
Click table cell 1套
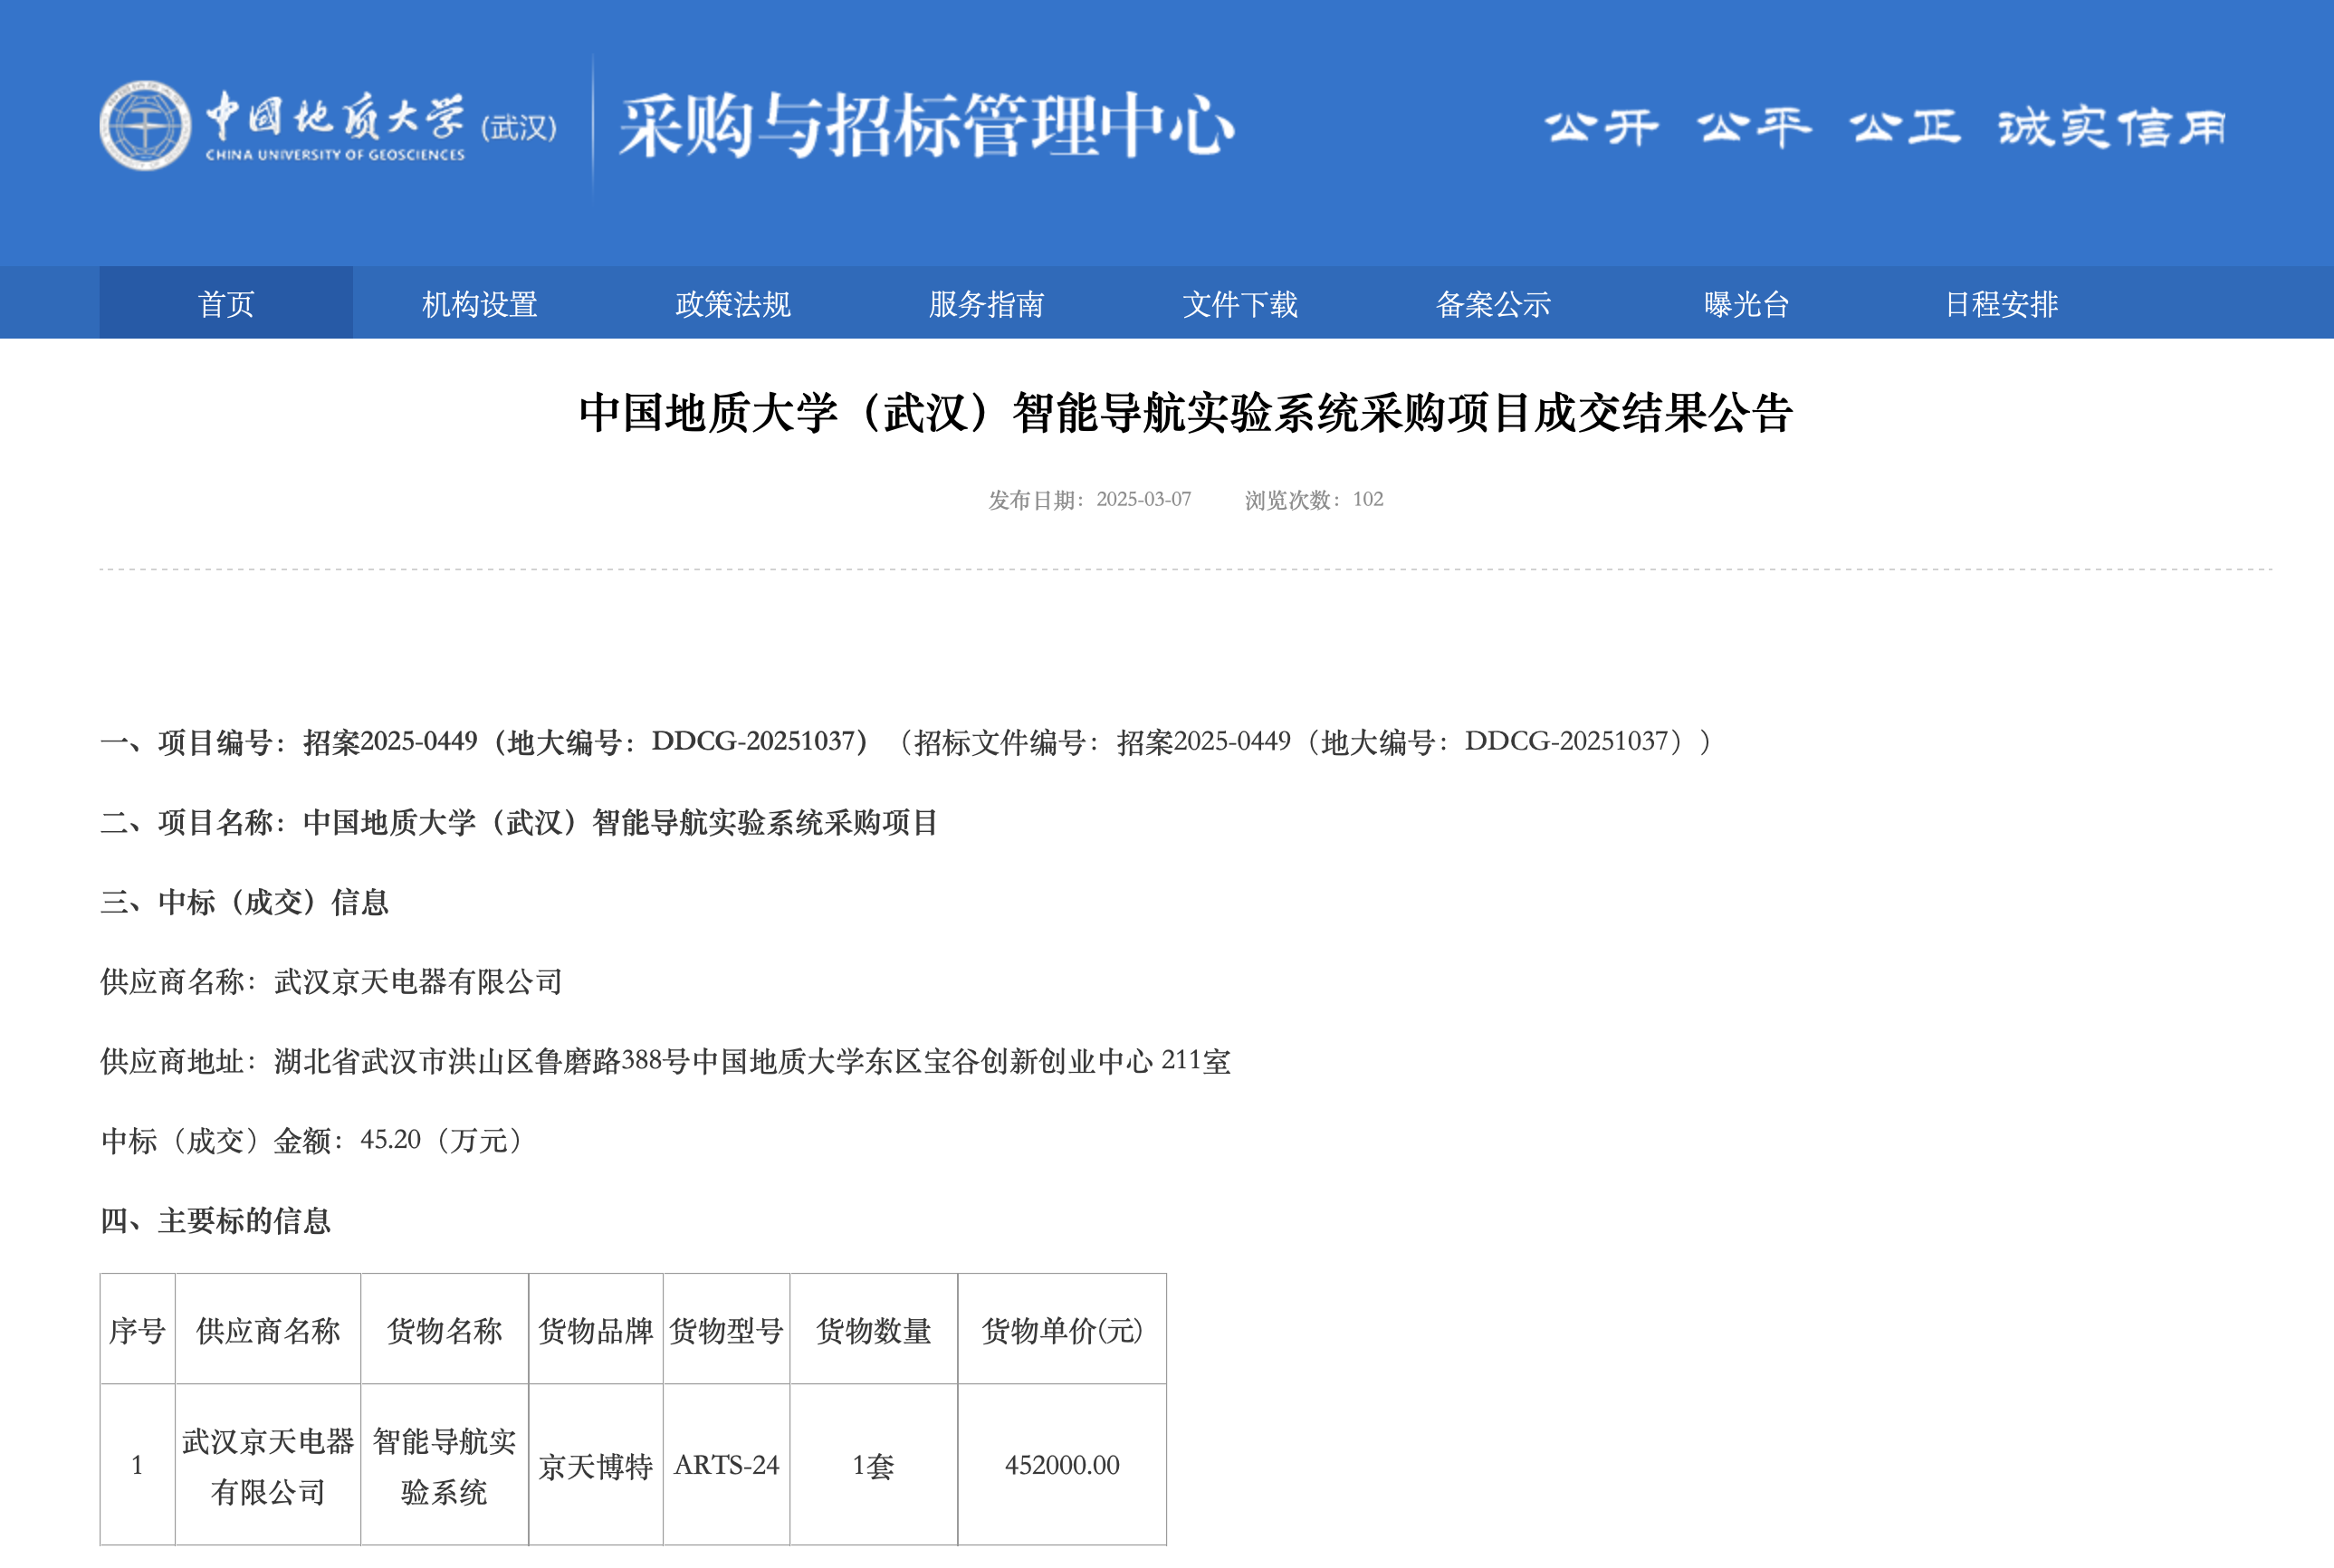(x=874, y=1466)
